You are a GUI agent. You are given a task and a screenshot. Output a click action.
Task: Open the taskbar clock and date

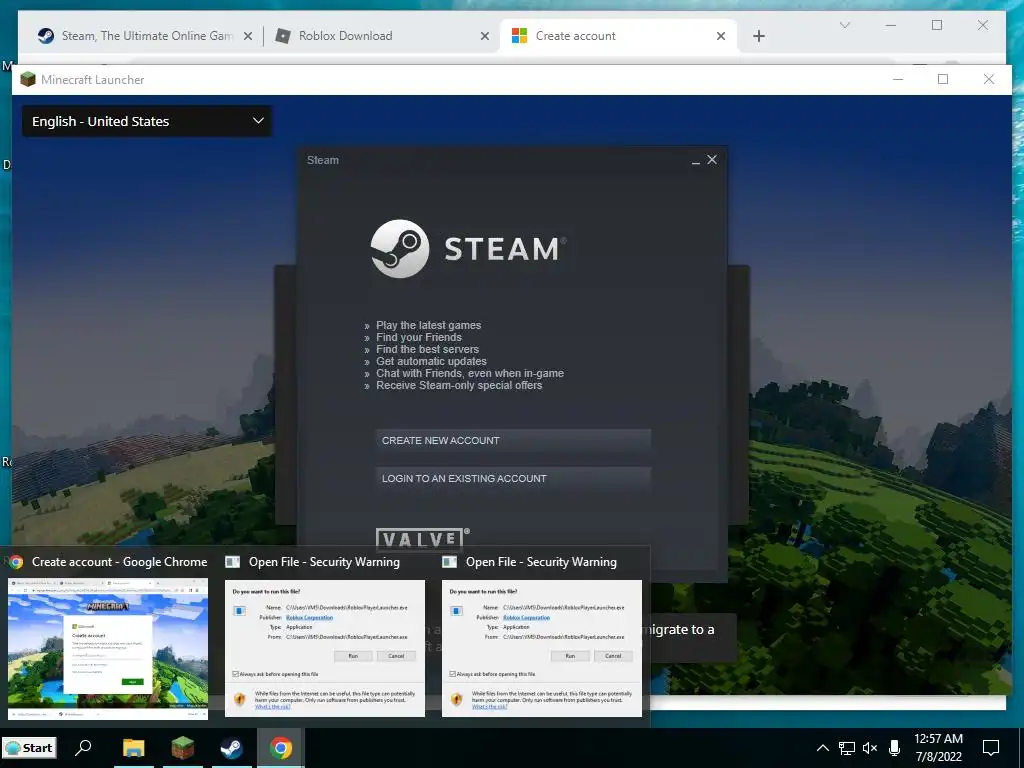(938, 748)
